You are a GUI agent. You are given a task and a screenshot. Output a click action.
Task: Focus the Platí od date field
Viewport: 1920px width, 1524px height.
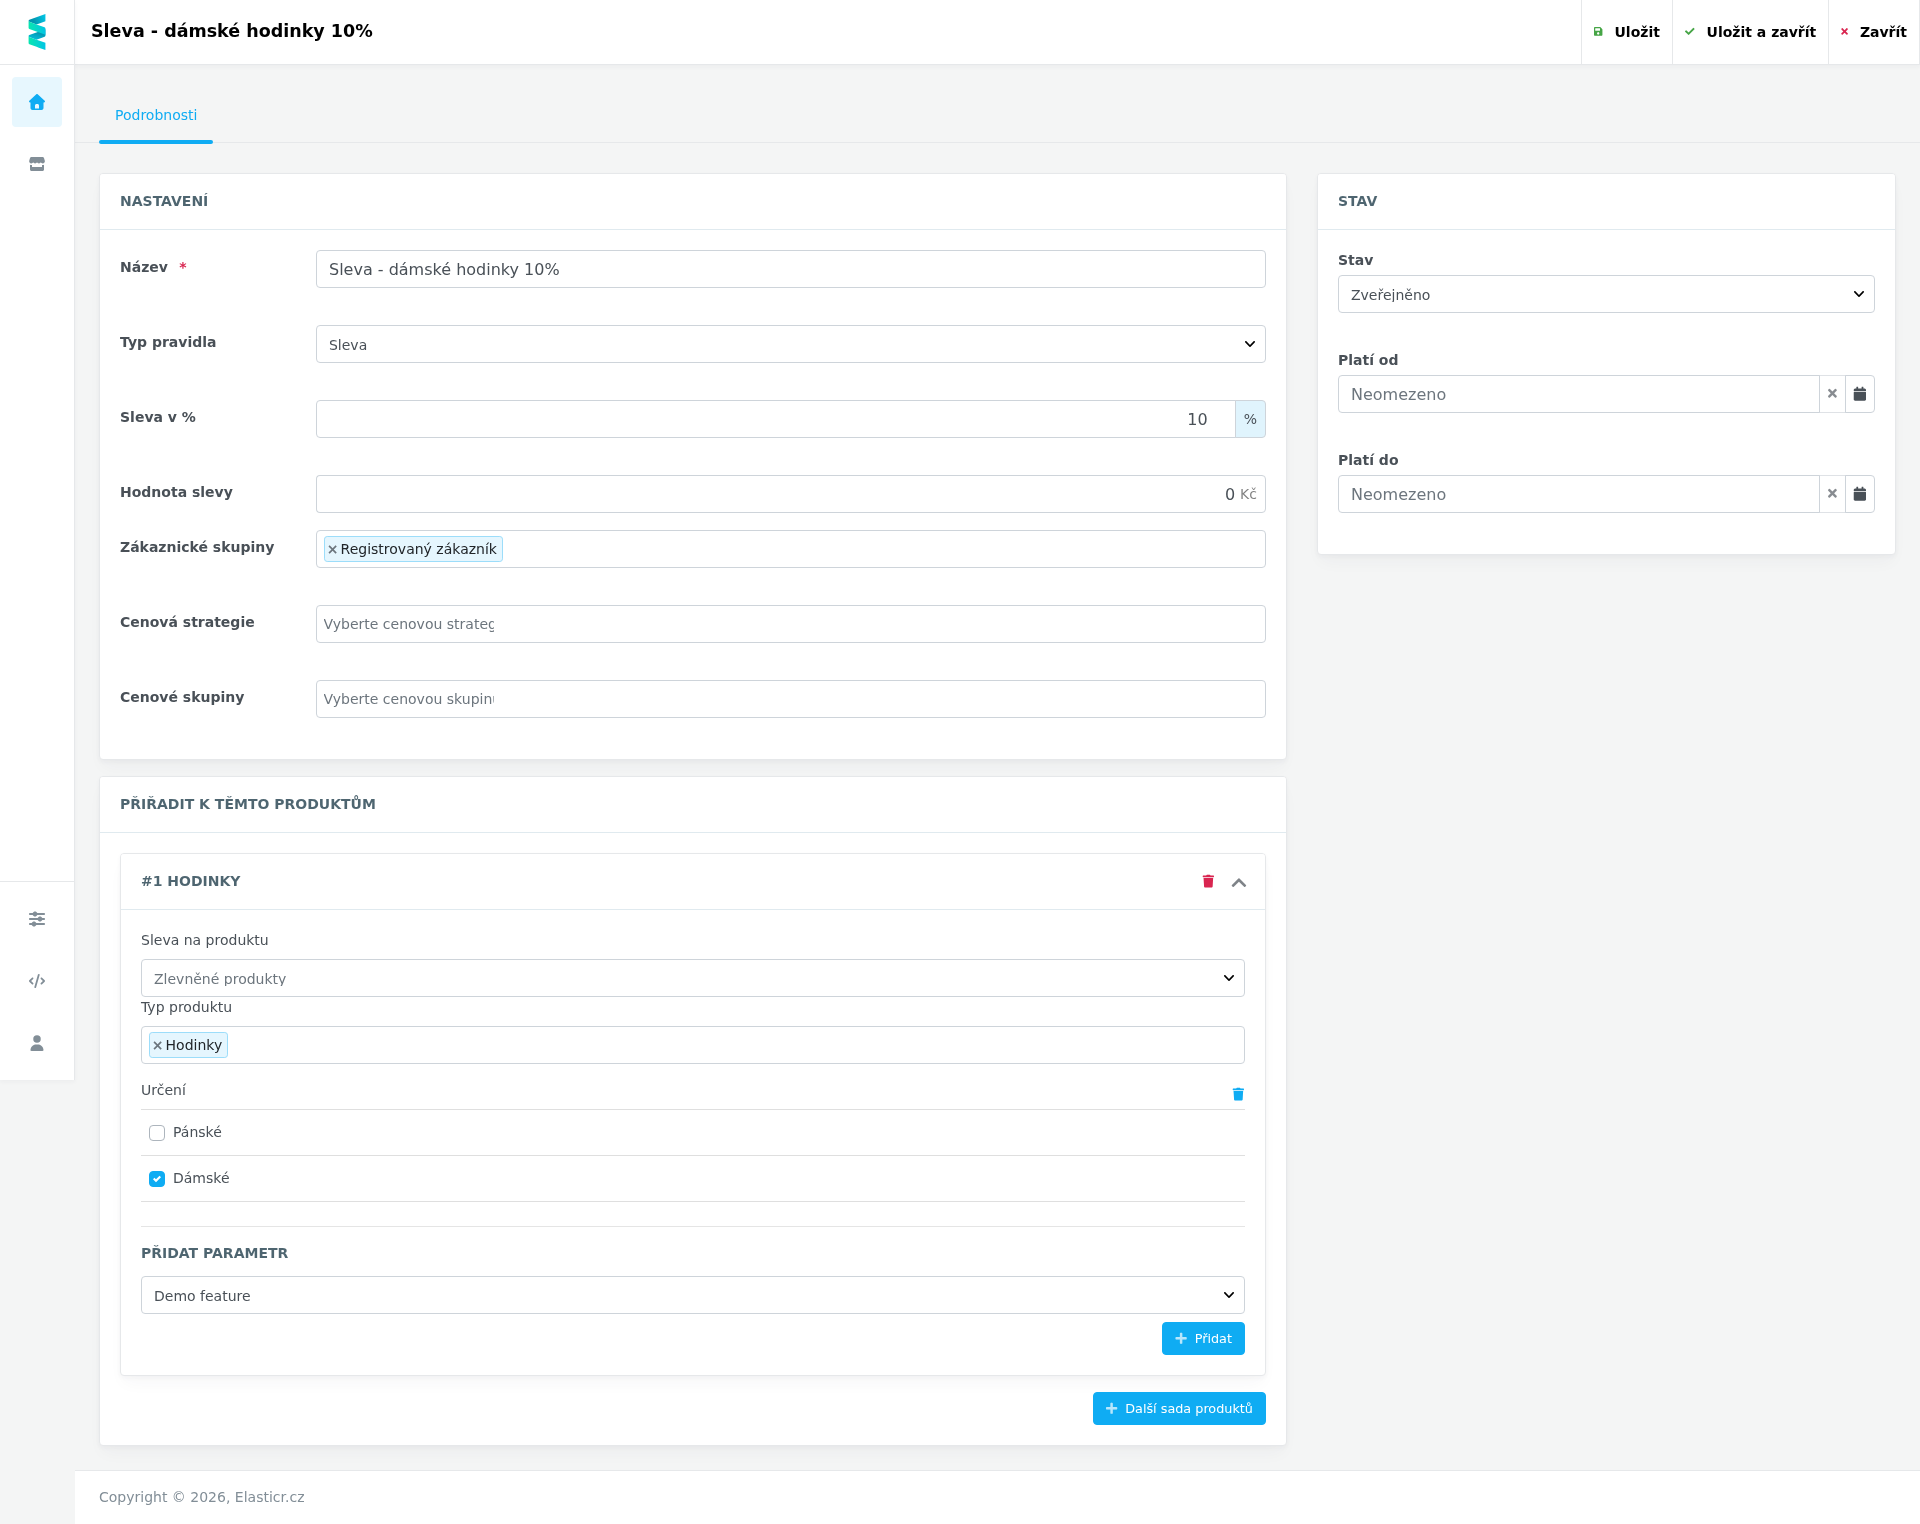[1578, 394]
